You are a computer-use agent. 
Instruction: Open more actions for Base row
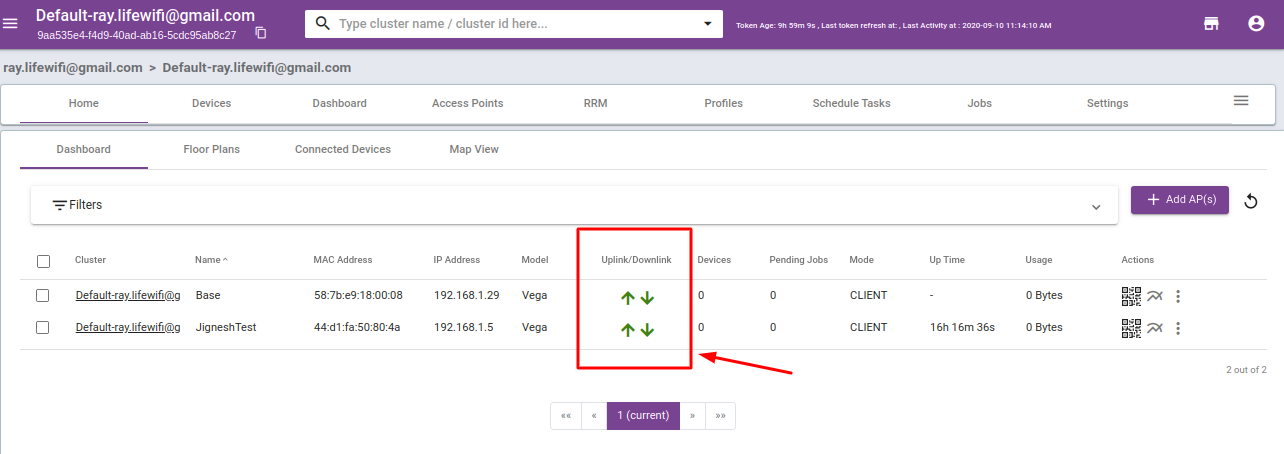pyautogui.click(x=1178, y=296)
